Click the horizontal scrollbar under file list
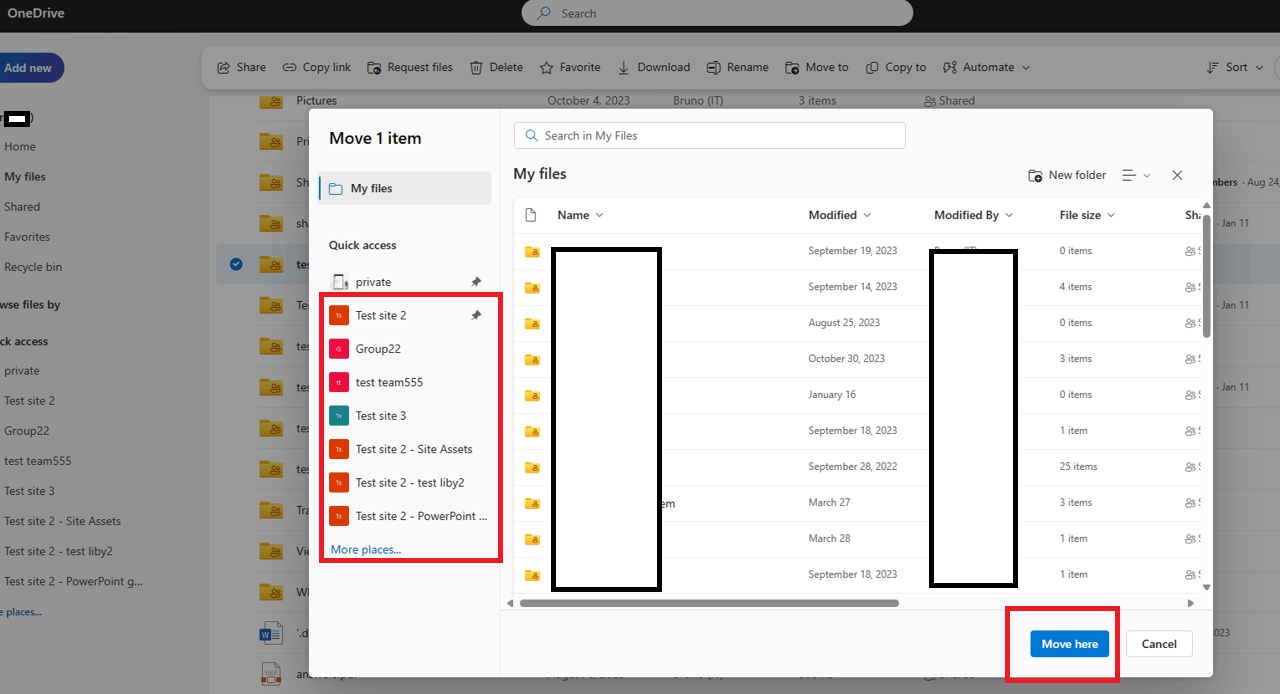 click(x=709, y=603)
